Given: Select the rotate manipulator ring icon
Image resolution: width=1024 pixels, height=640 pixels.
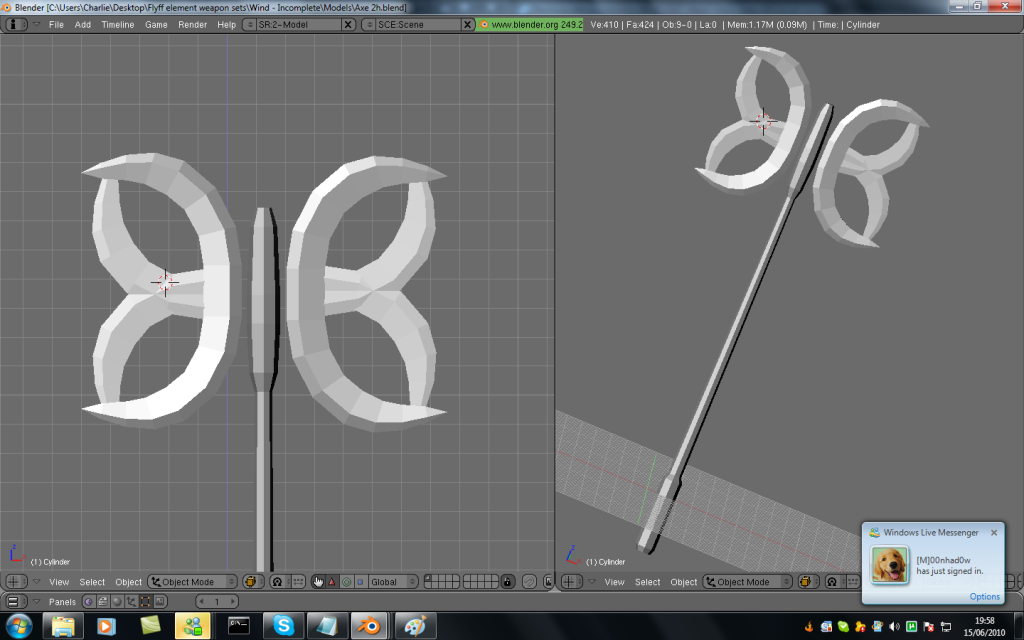Looking at the screenshot, I should point(346,582).
